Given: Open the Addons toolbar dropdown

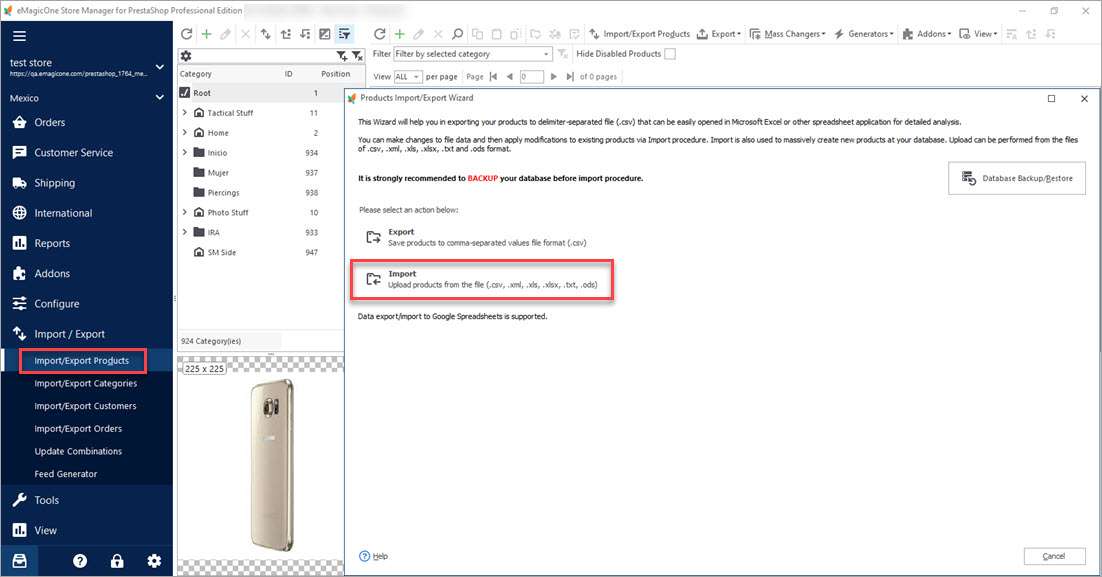Looking at the screenshot, I should click(926, 34).
